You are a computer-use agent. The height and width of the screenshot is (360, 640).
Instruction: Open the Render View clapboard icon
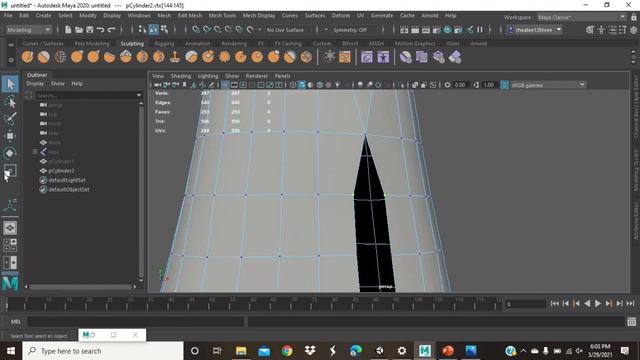tap(404, 30)
